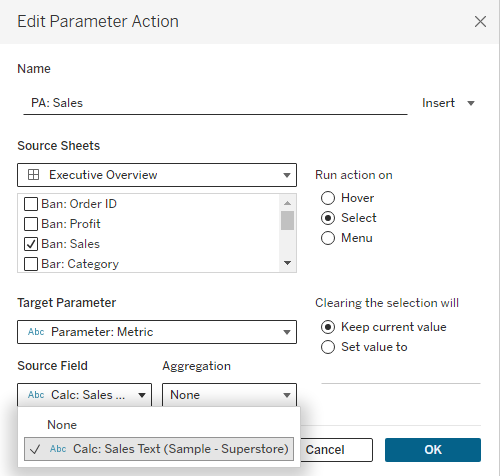Viewport: 500px width, 476px height.
Task: Click the Abc icon next to Parameter: Metric
Action: click(36, 332)
